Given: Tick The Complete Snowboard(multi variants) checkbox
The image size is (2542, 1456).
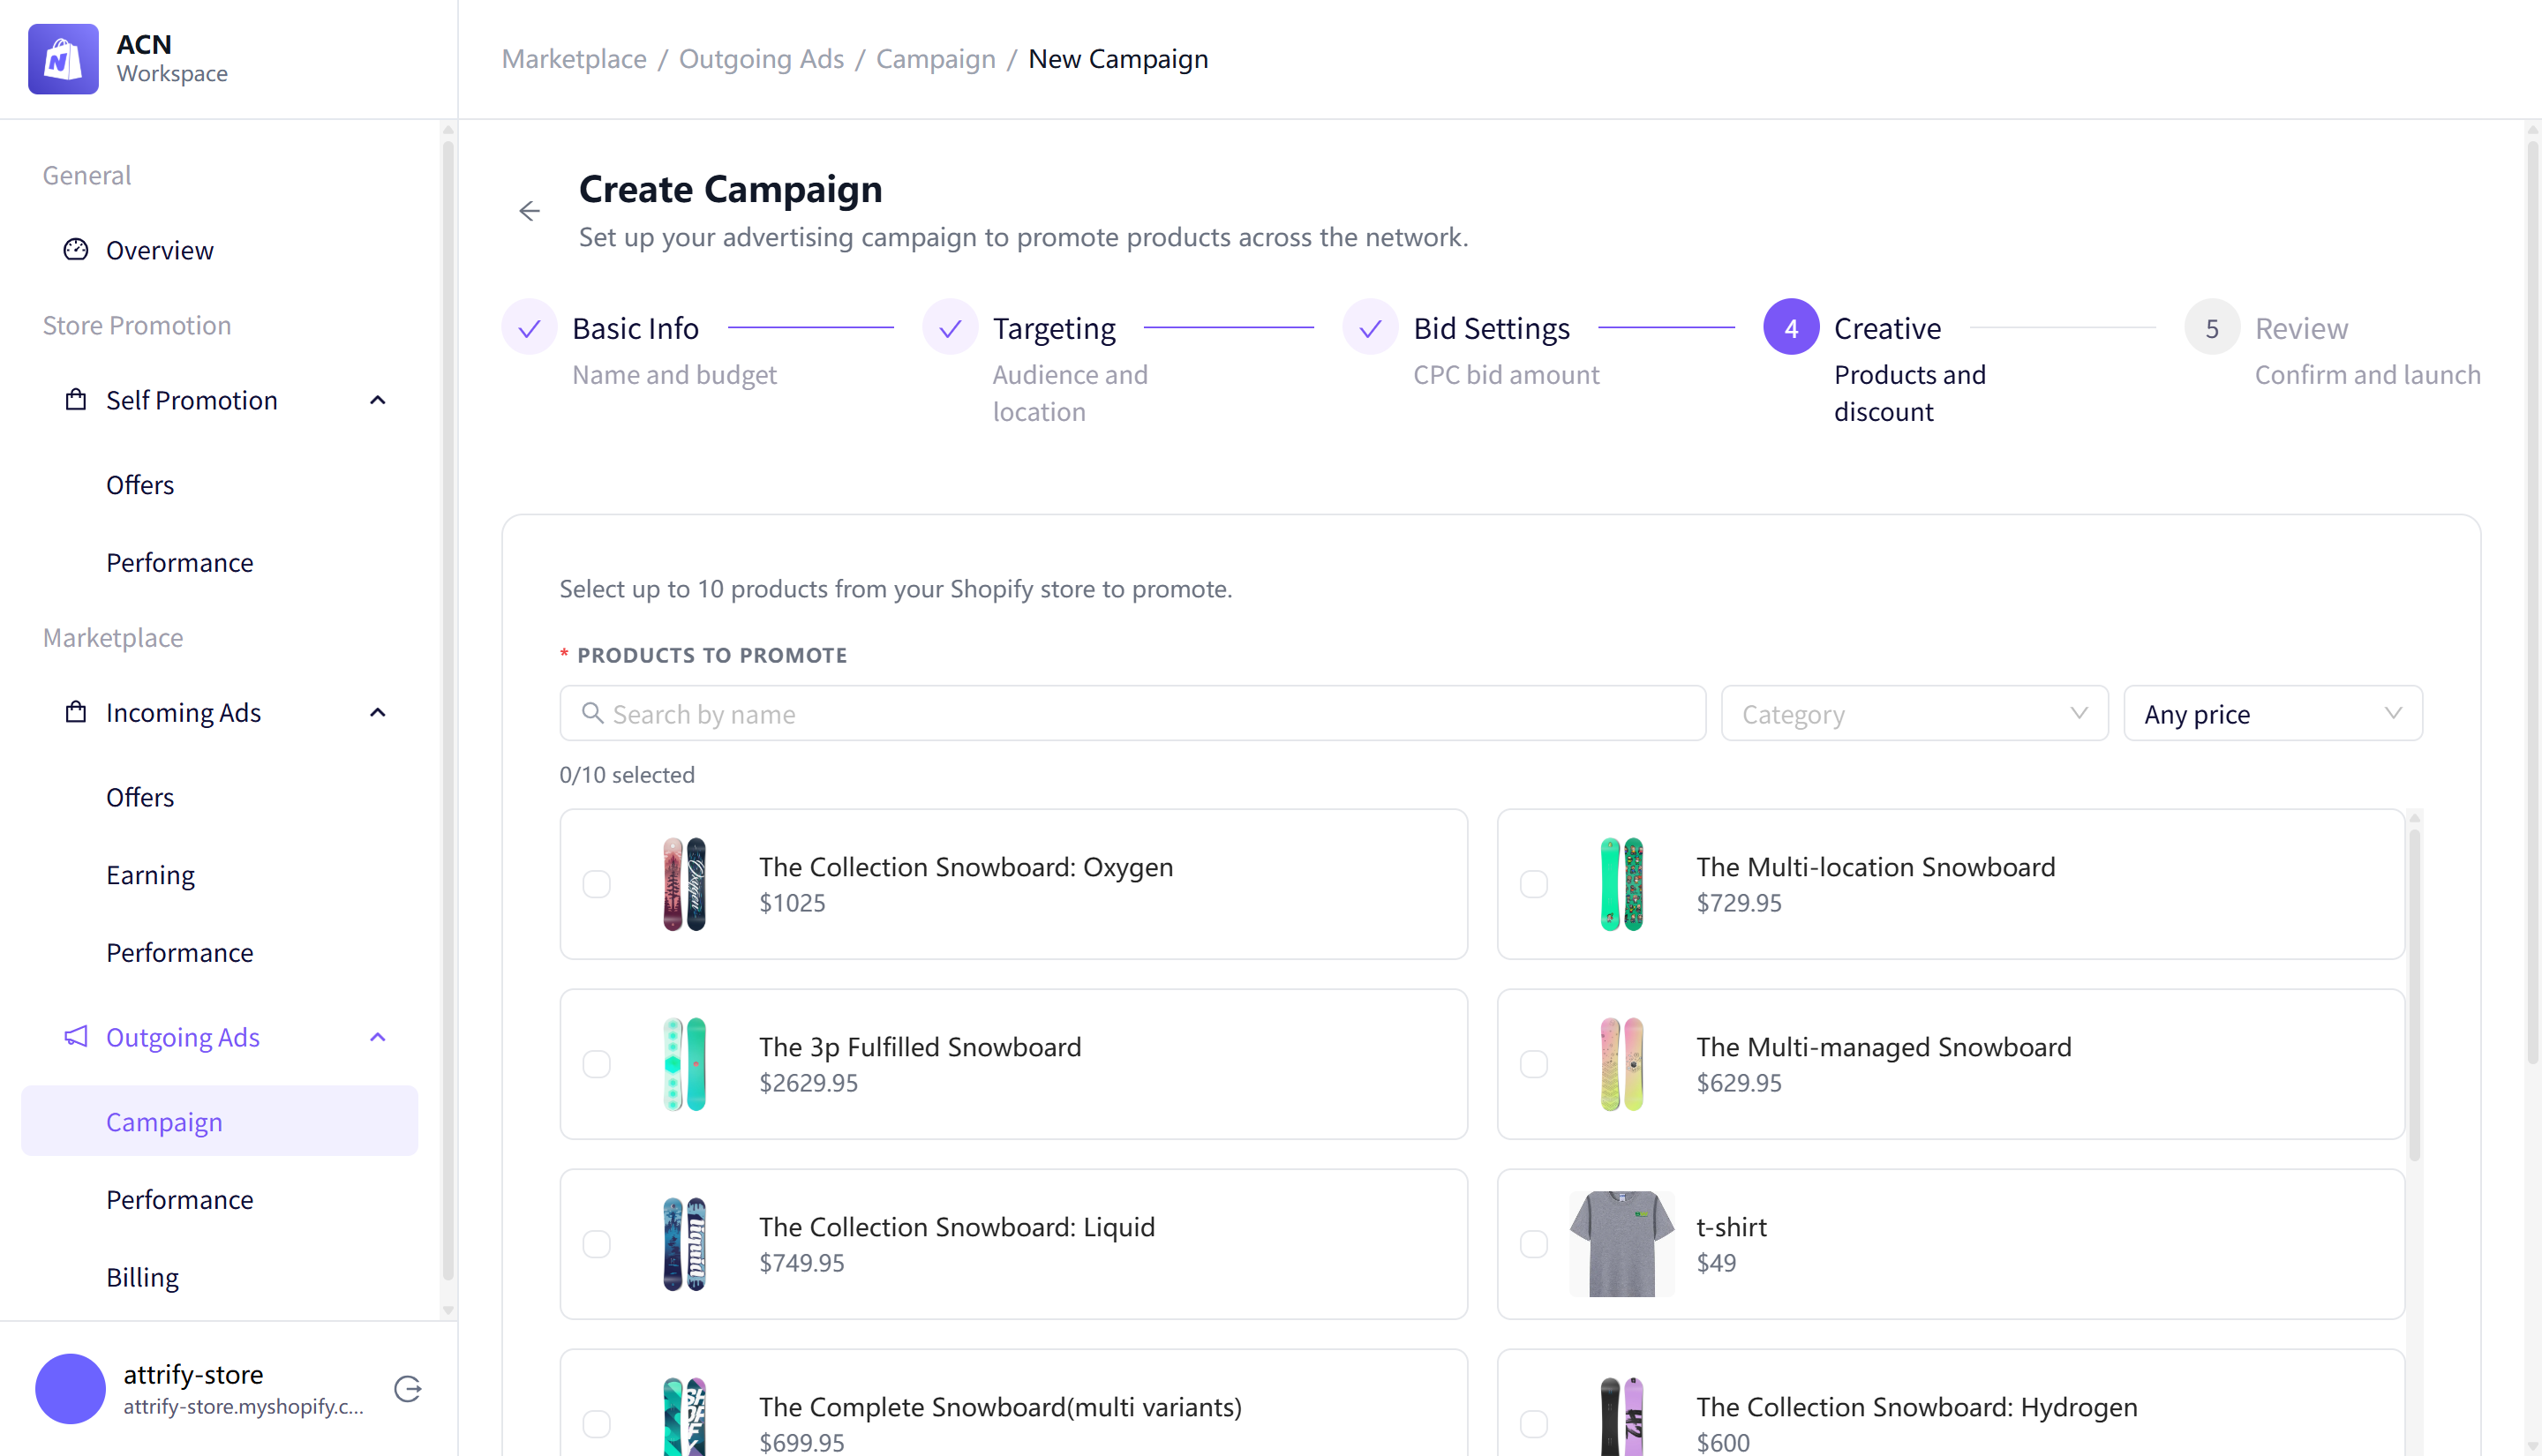Looking at the screenshot, I should click(597, 1424).
